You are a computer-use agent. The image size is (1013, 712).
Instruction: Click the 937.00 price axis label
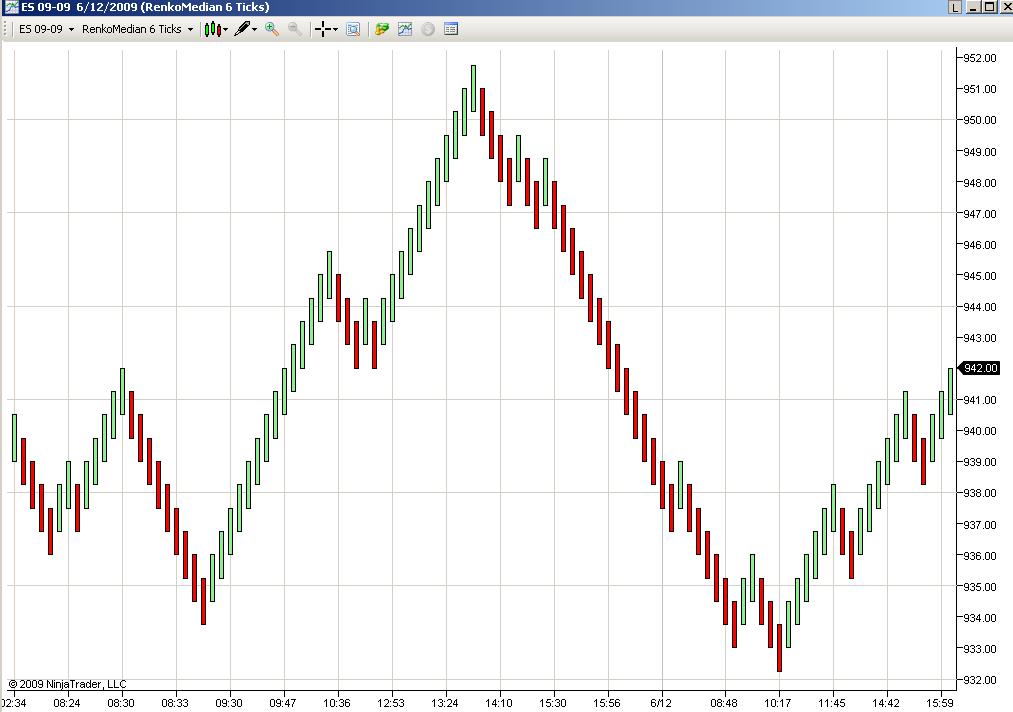pos(979,525)
